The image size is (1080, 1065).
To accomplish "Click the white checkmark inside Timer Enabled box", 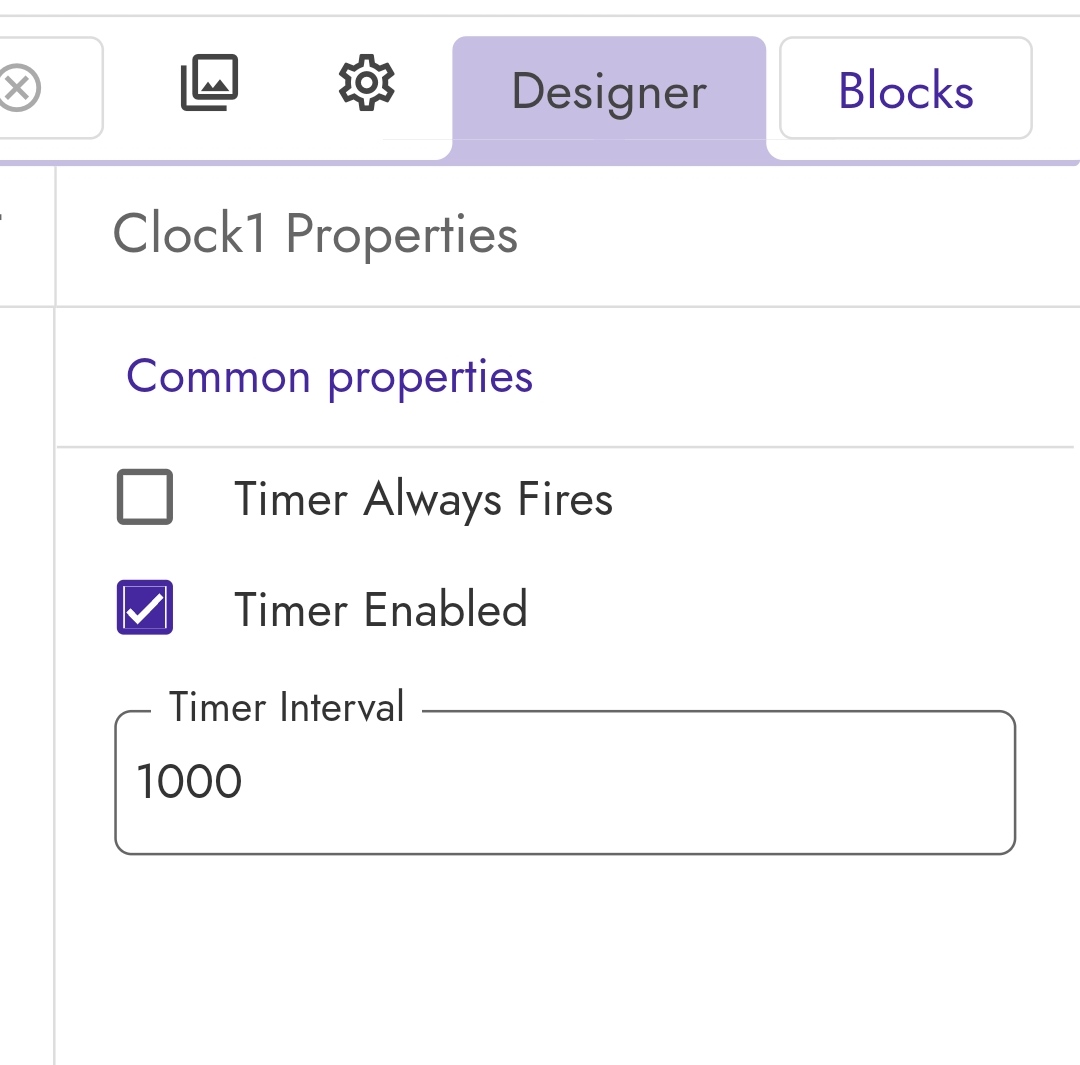I will coord(146,609).
